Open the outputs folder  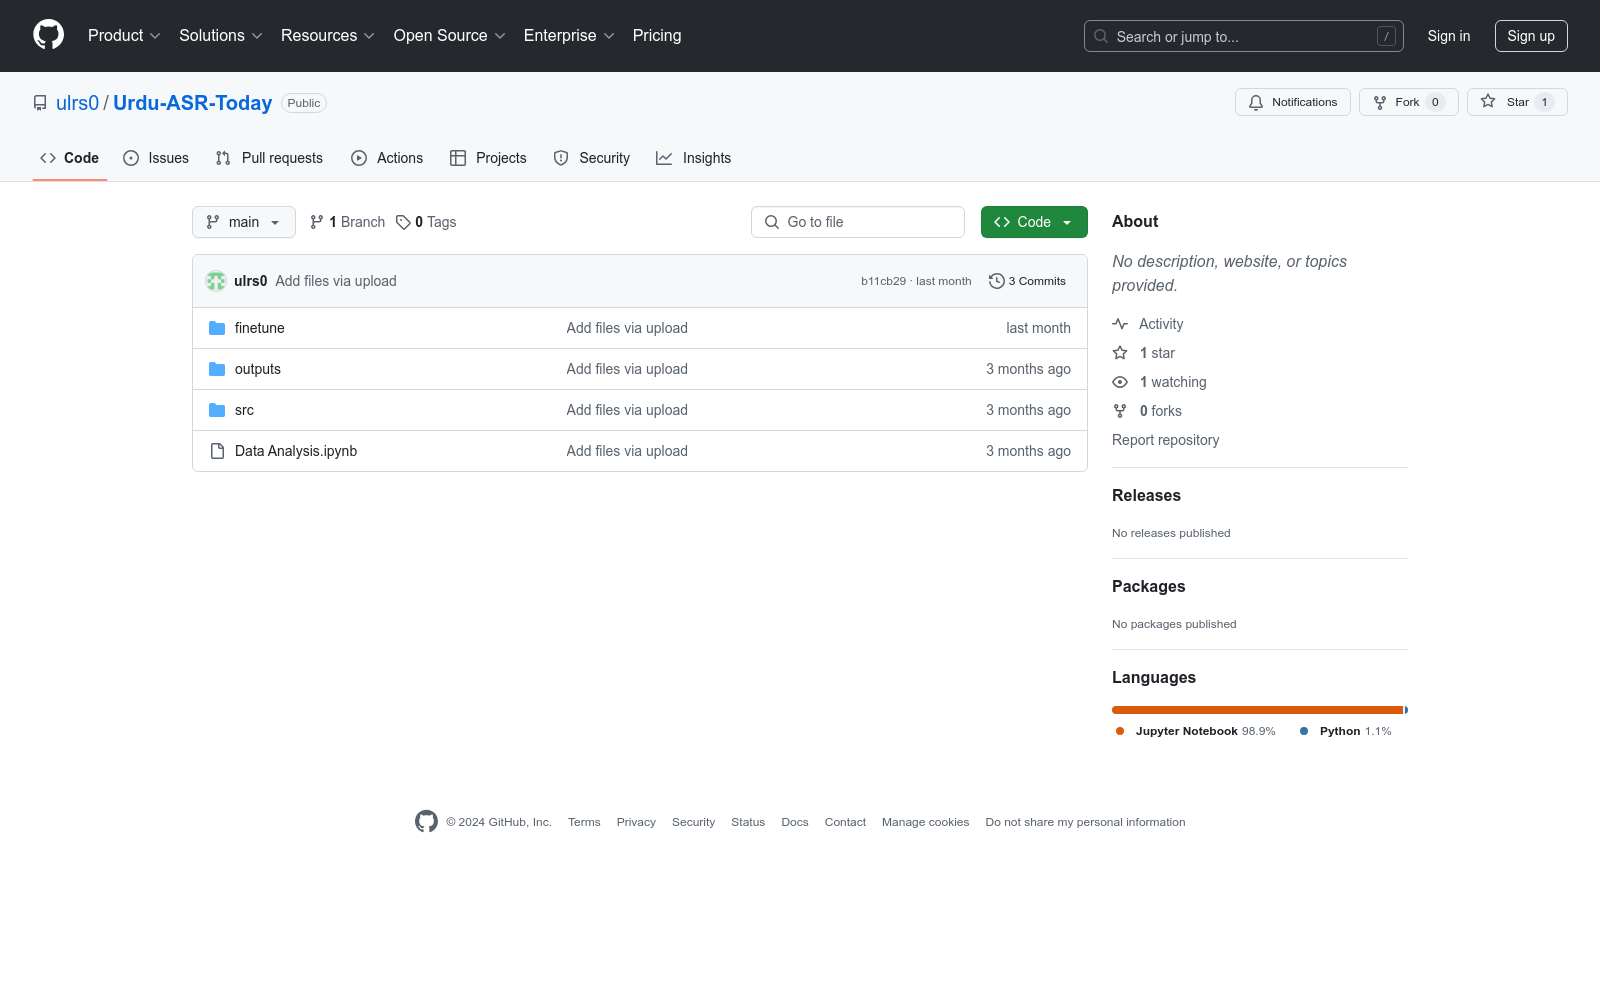(258, 369)
